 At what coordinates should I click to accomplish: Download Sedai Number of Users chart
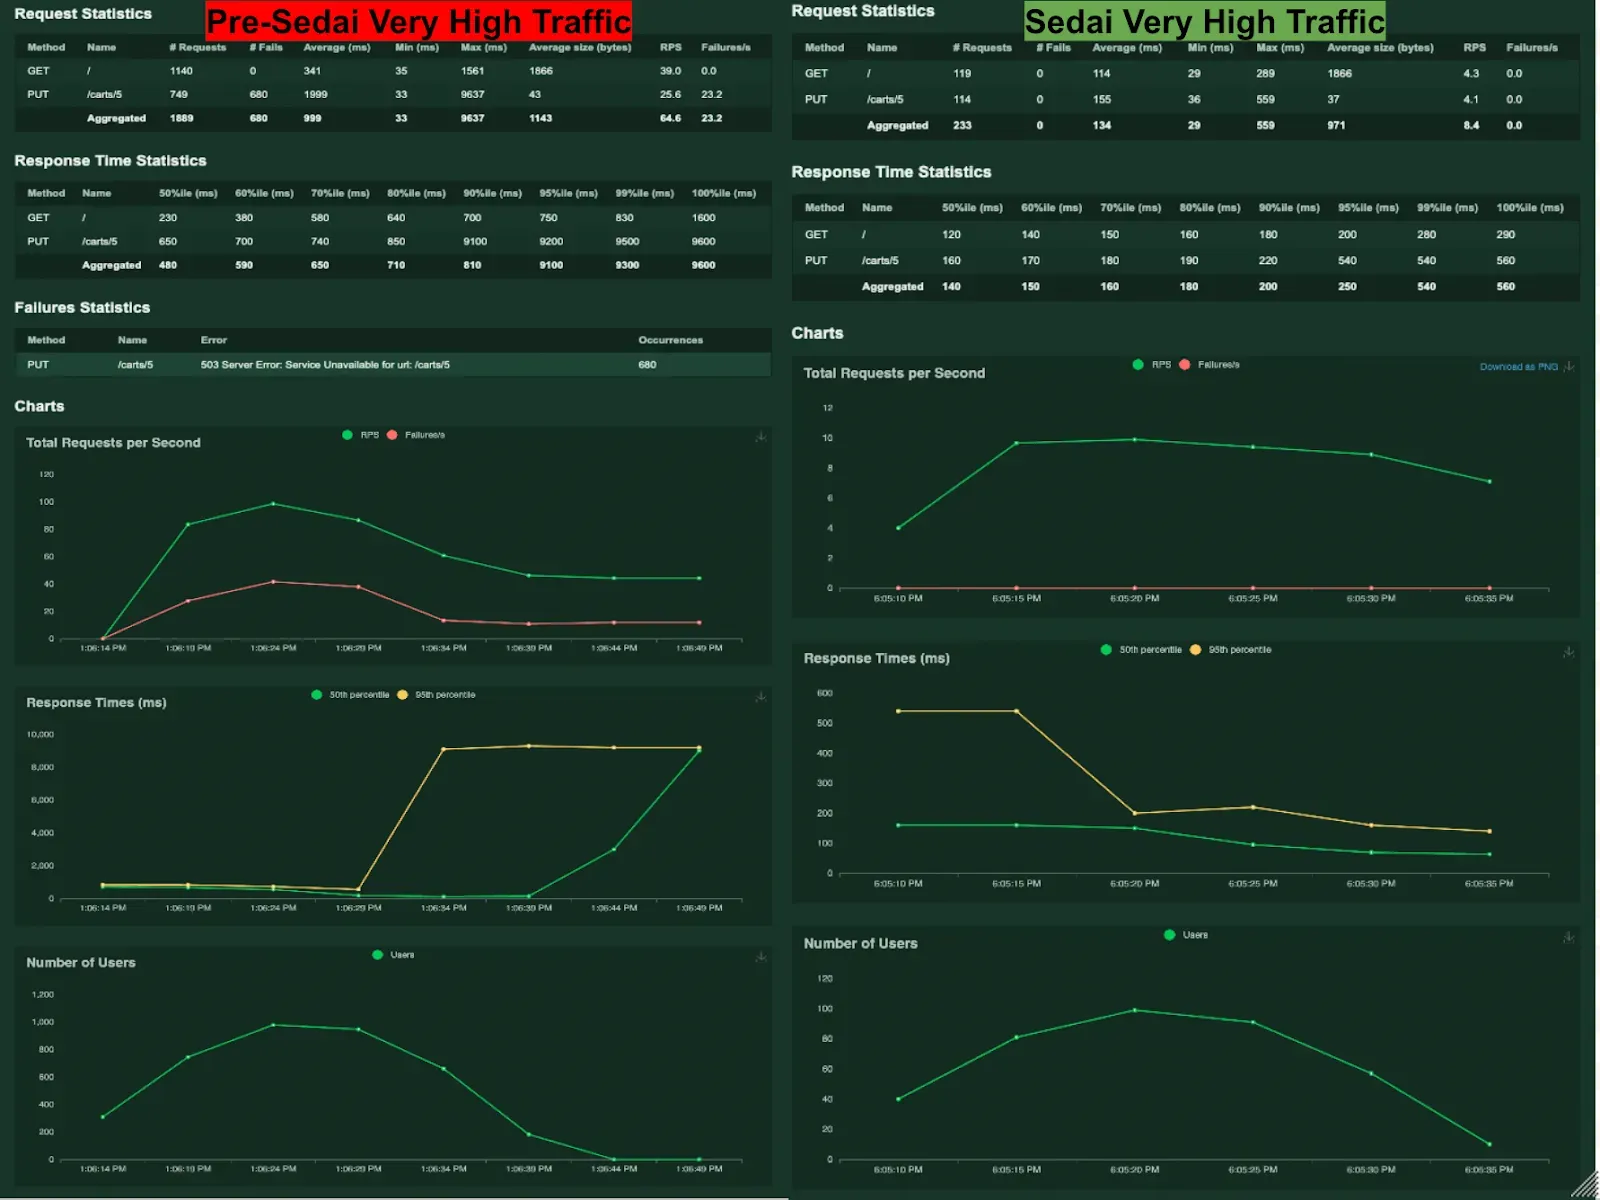click(x=1569, y=937)
